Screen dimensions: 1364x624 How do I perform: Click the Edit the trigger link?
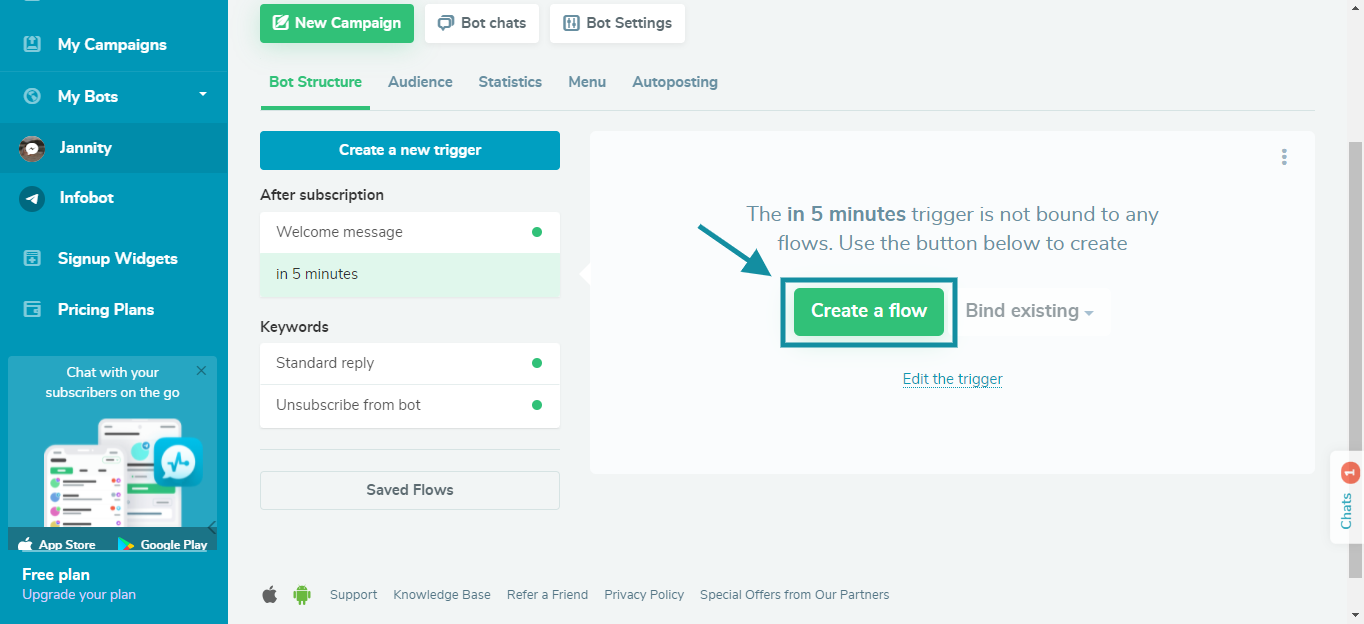[x=952, y=378]
